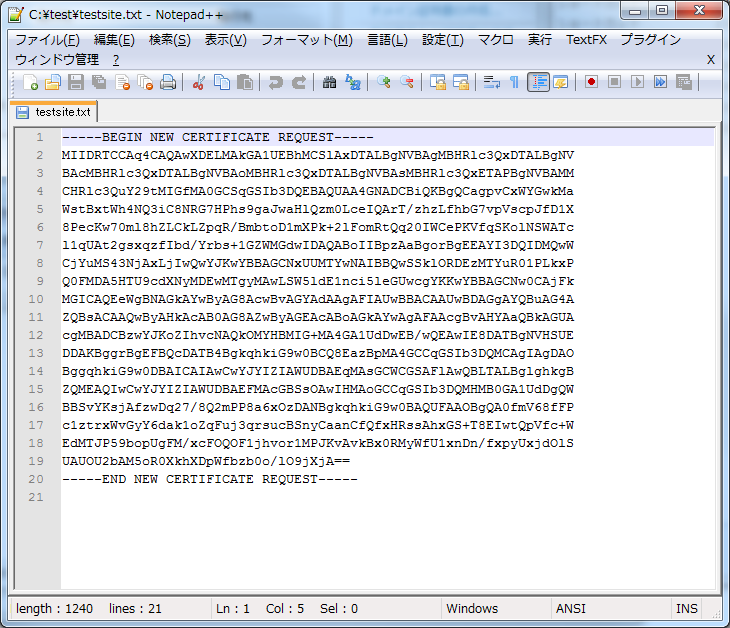Image resolution: width=730 pixels, height=628 pixels.
Task: Click Save Current Recorded Macro icon
Action: point(684,82)
